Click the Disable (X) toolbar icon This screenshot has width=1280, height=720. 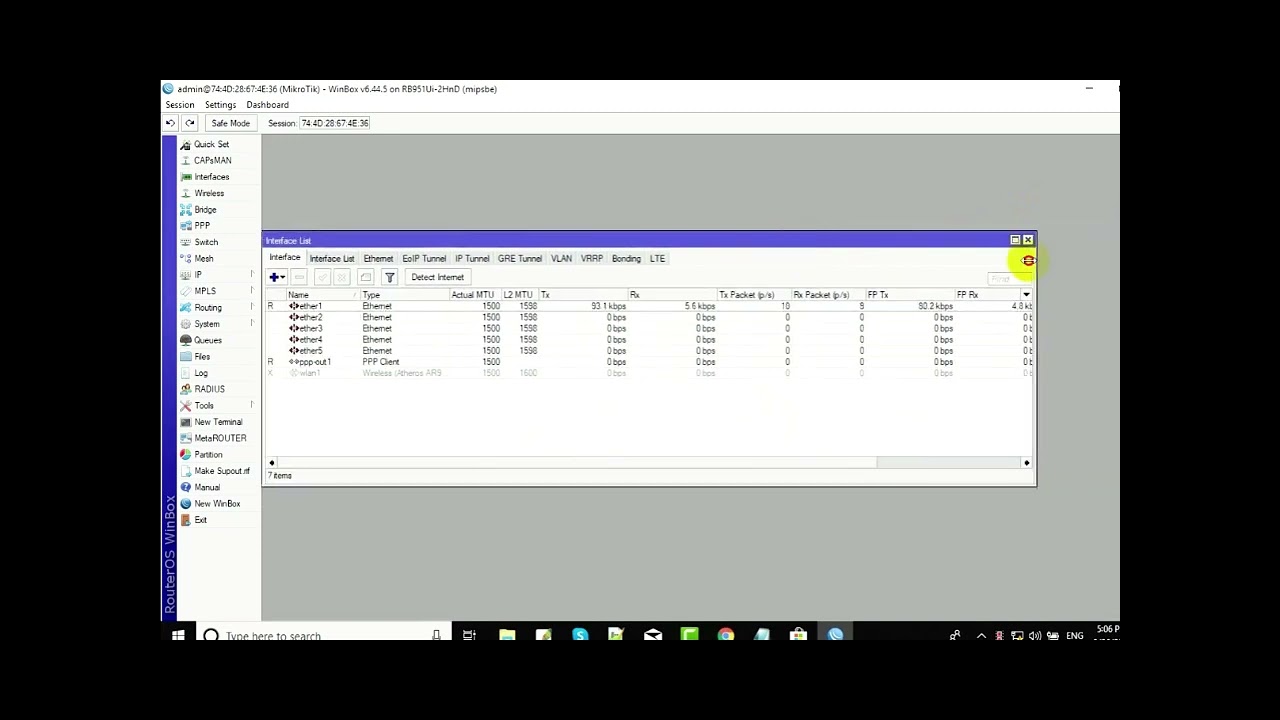pyautogui.click(x=342, y=277)
